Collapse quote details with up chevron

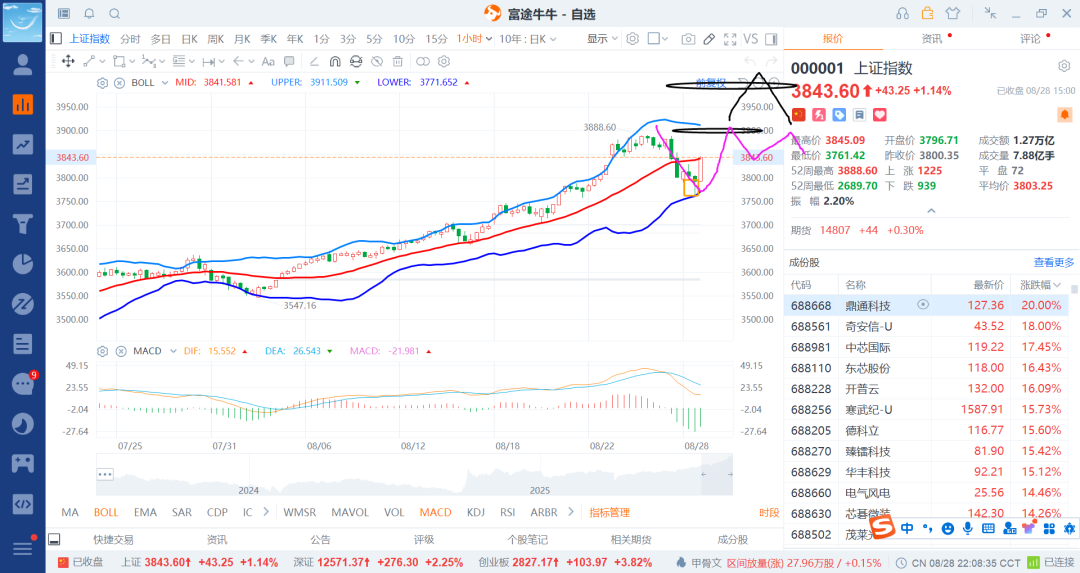coord(931,211)
